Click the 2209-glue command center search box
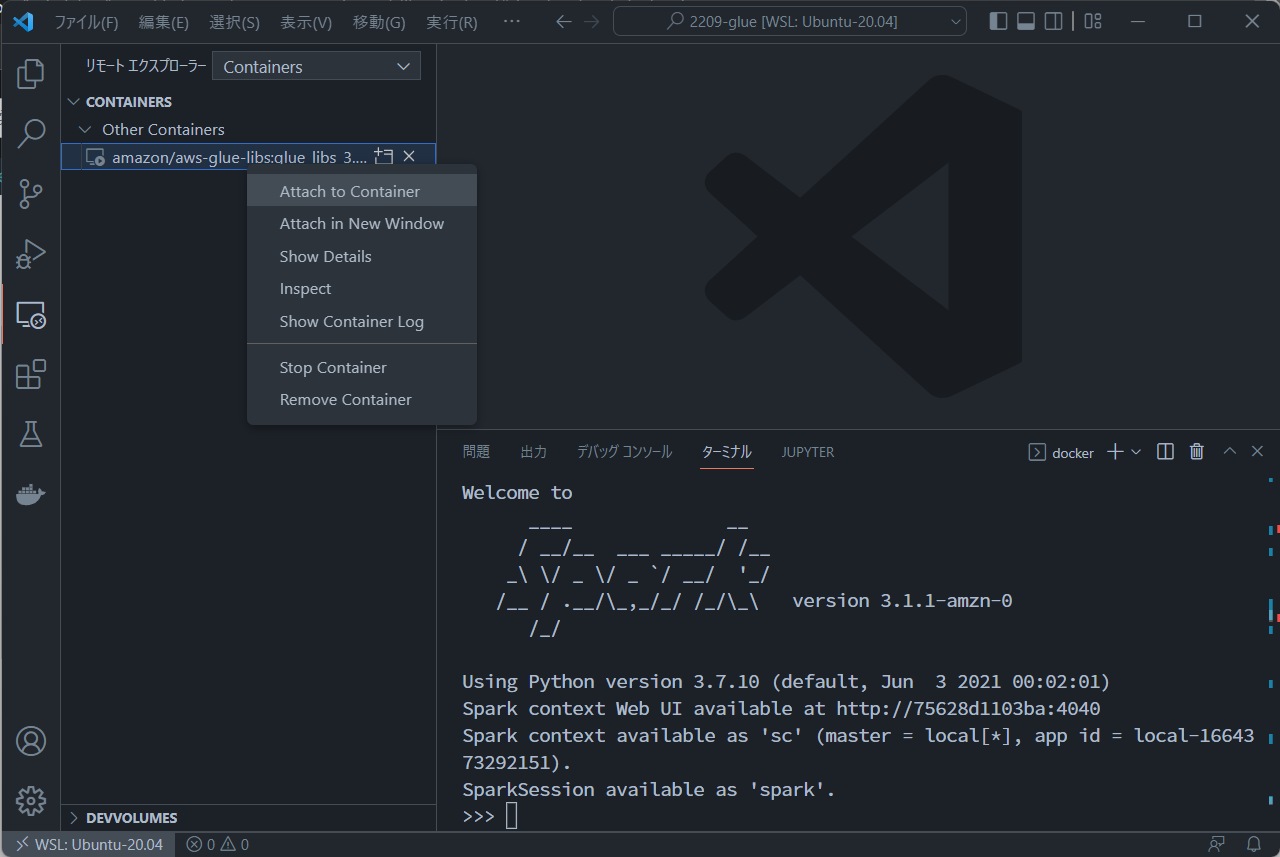This screenshot has height=857, width=1280. tap(789, 21)
